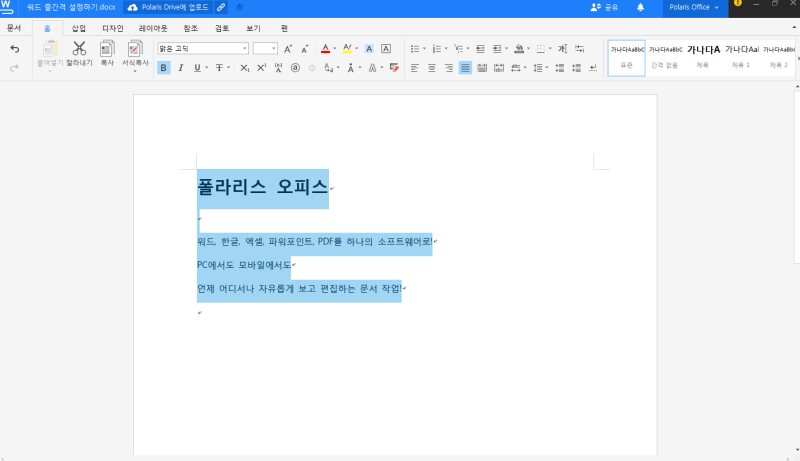Apply yellow text highlight color

(347, 49)
